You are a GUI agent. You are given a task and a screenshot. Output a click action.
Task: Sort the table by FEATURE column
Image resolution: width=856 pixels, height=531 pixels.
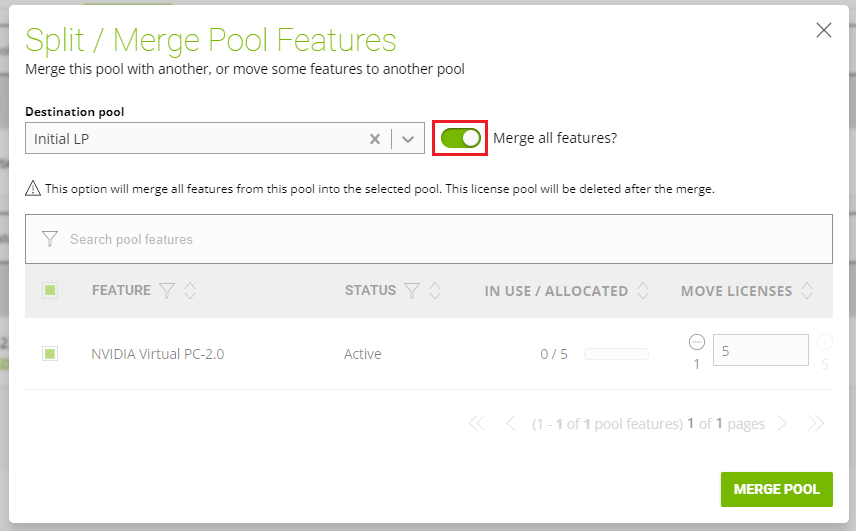coord(190,291)
